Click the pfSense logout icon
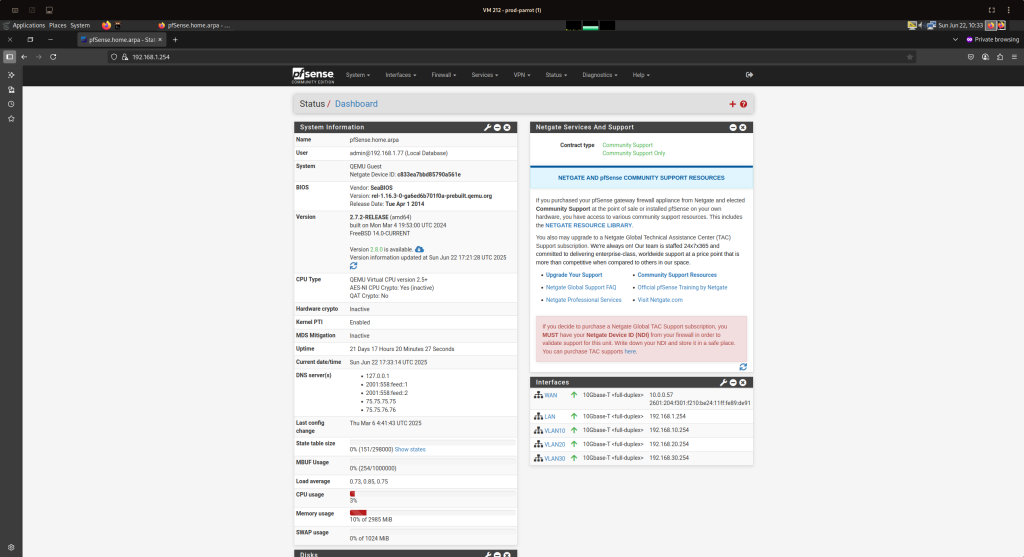1024x557 pixels. (x=749, y=75)
